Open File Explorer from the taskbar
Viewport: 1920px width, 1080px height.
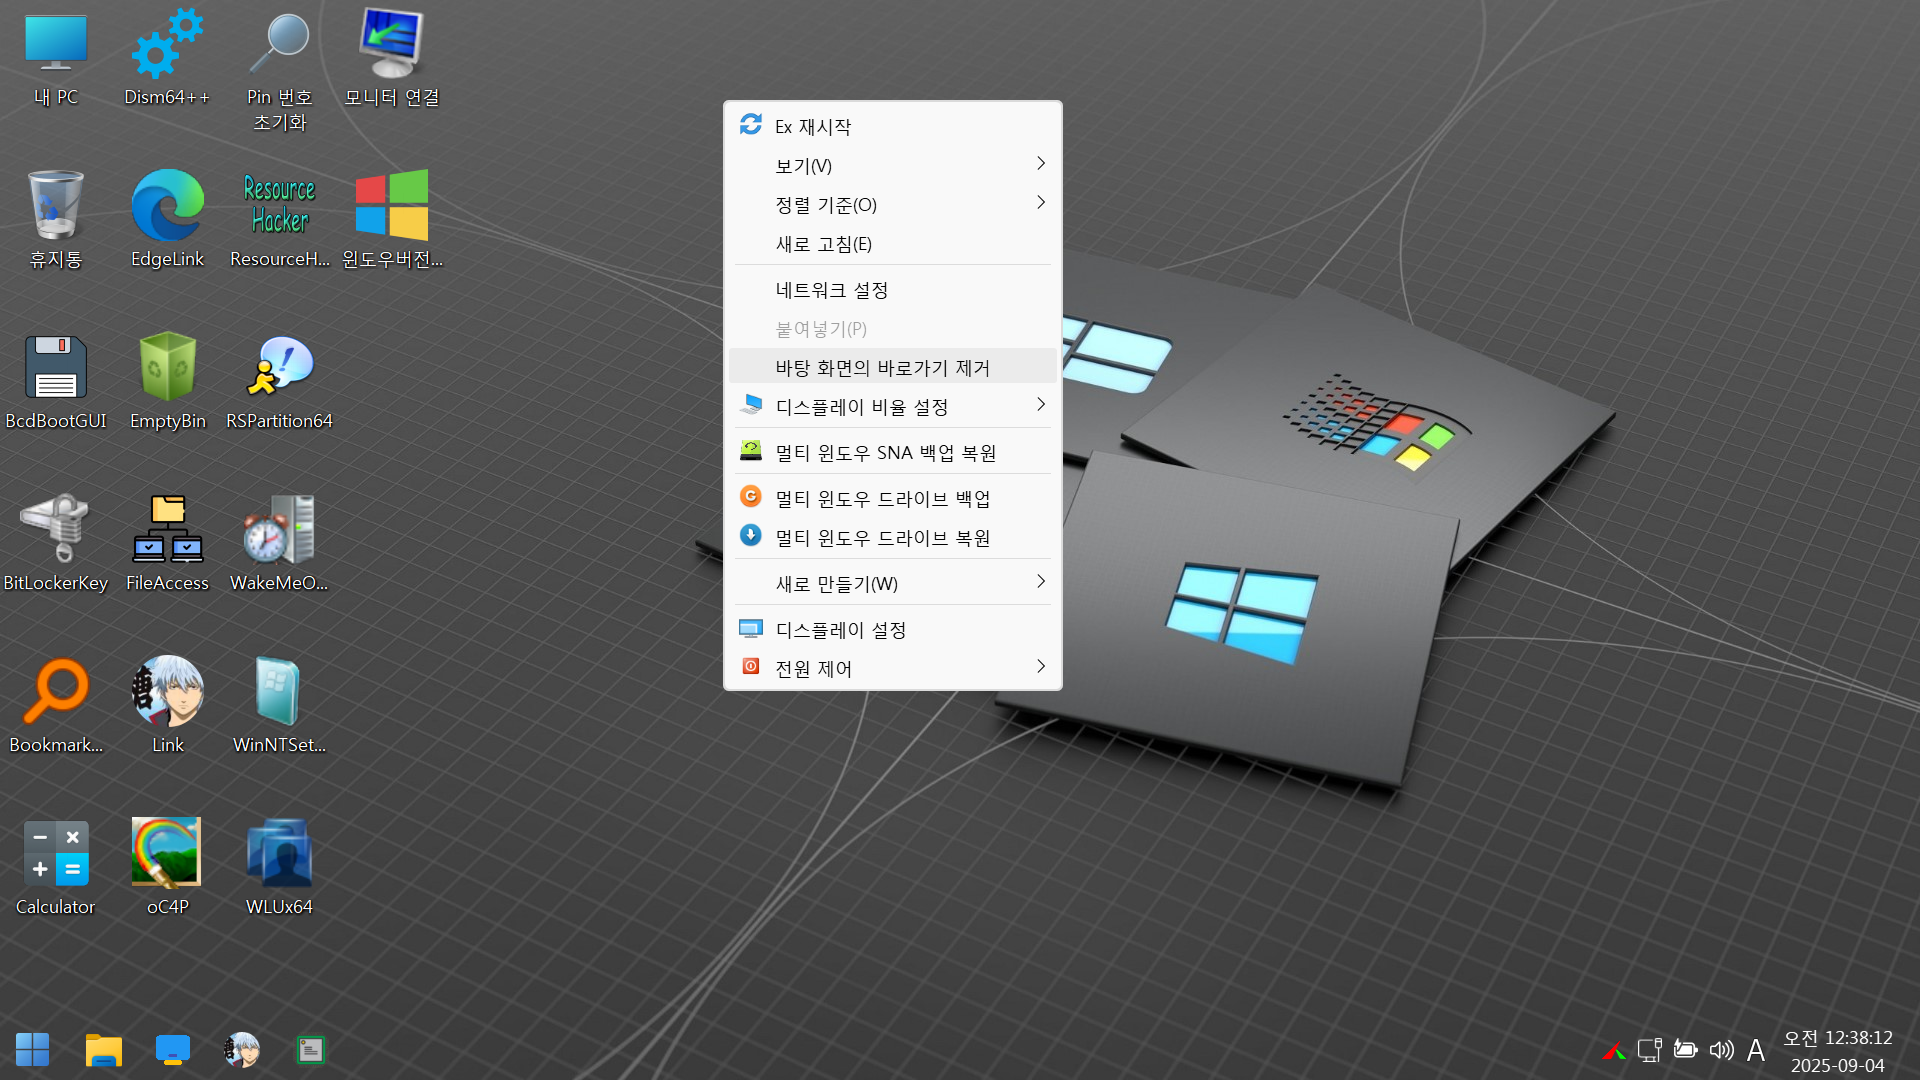(103, 1050)
